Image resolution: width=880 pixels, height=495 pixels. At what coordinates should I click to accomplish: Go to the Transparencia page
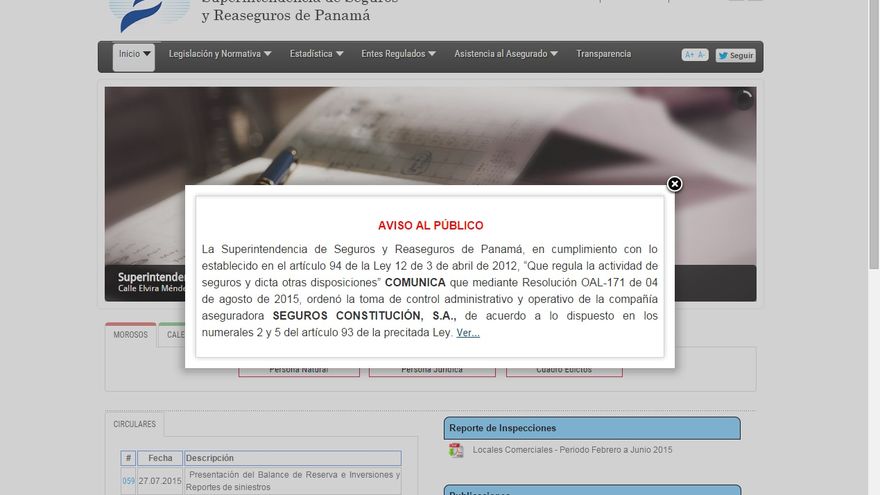[603, 54]
